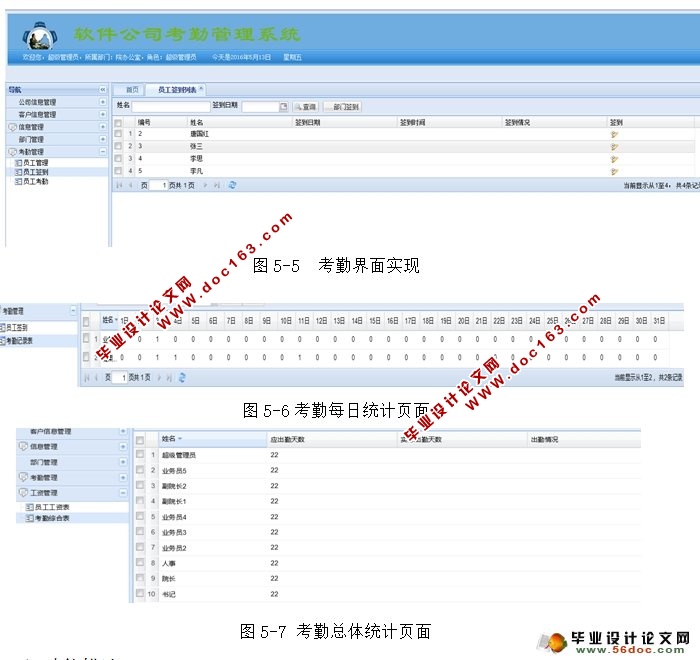Go to next page in Figure 5-6 pager
This screenshot has width=700, height=660.
[159, 378]
